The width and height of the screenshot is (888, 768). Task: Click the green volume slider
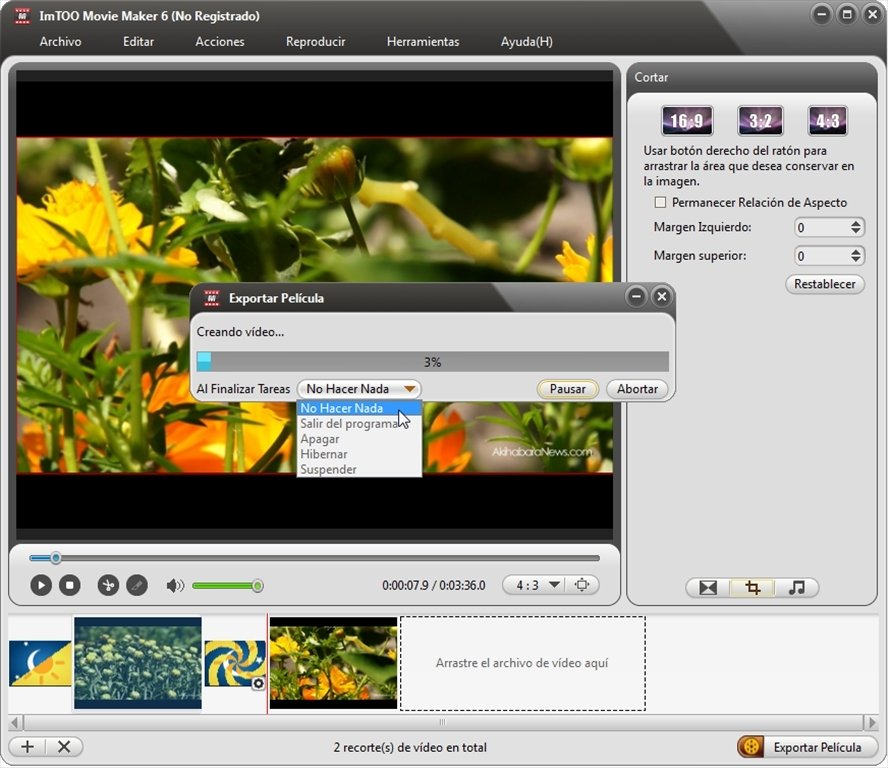point(227,586)
